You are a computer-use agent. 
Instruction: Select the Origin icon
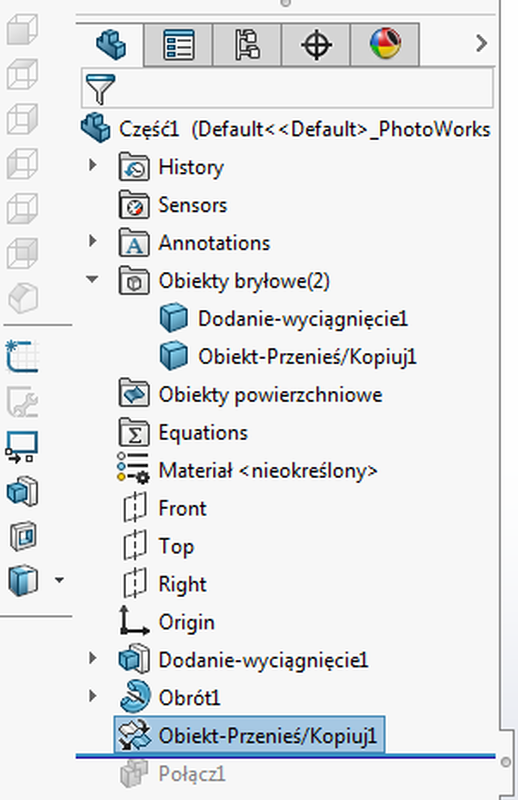point(134,620)
